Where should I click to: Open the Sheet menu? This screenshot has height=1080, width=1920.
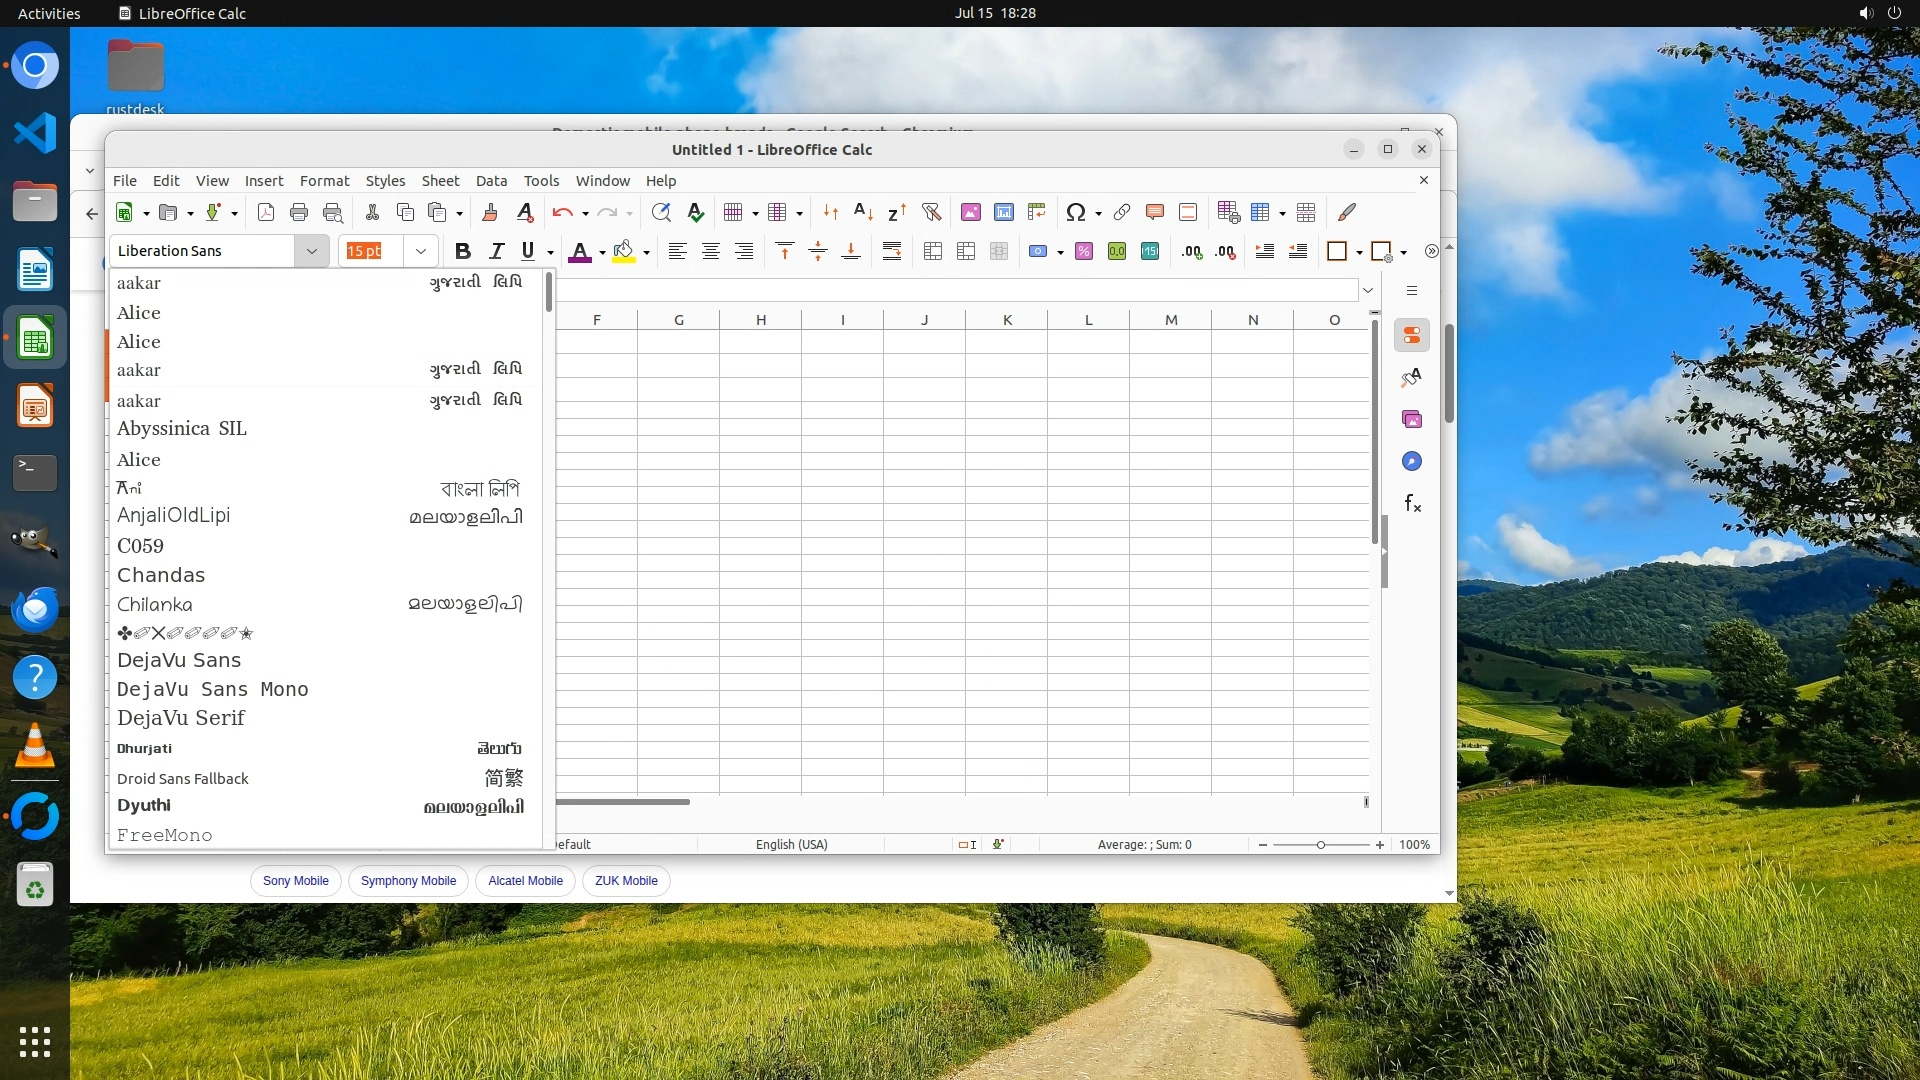click(x=439, y=181)
